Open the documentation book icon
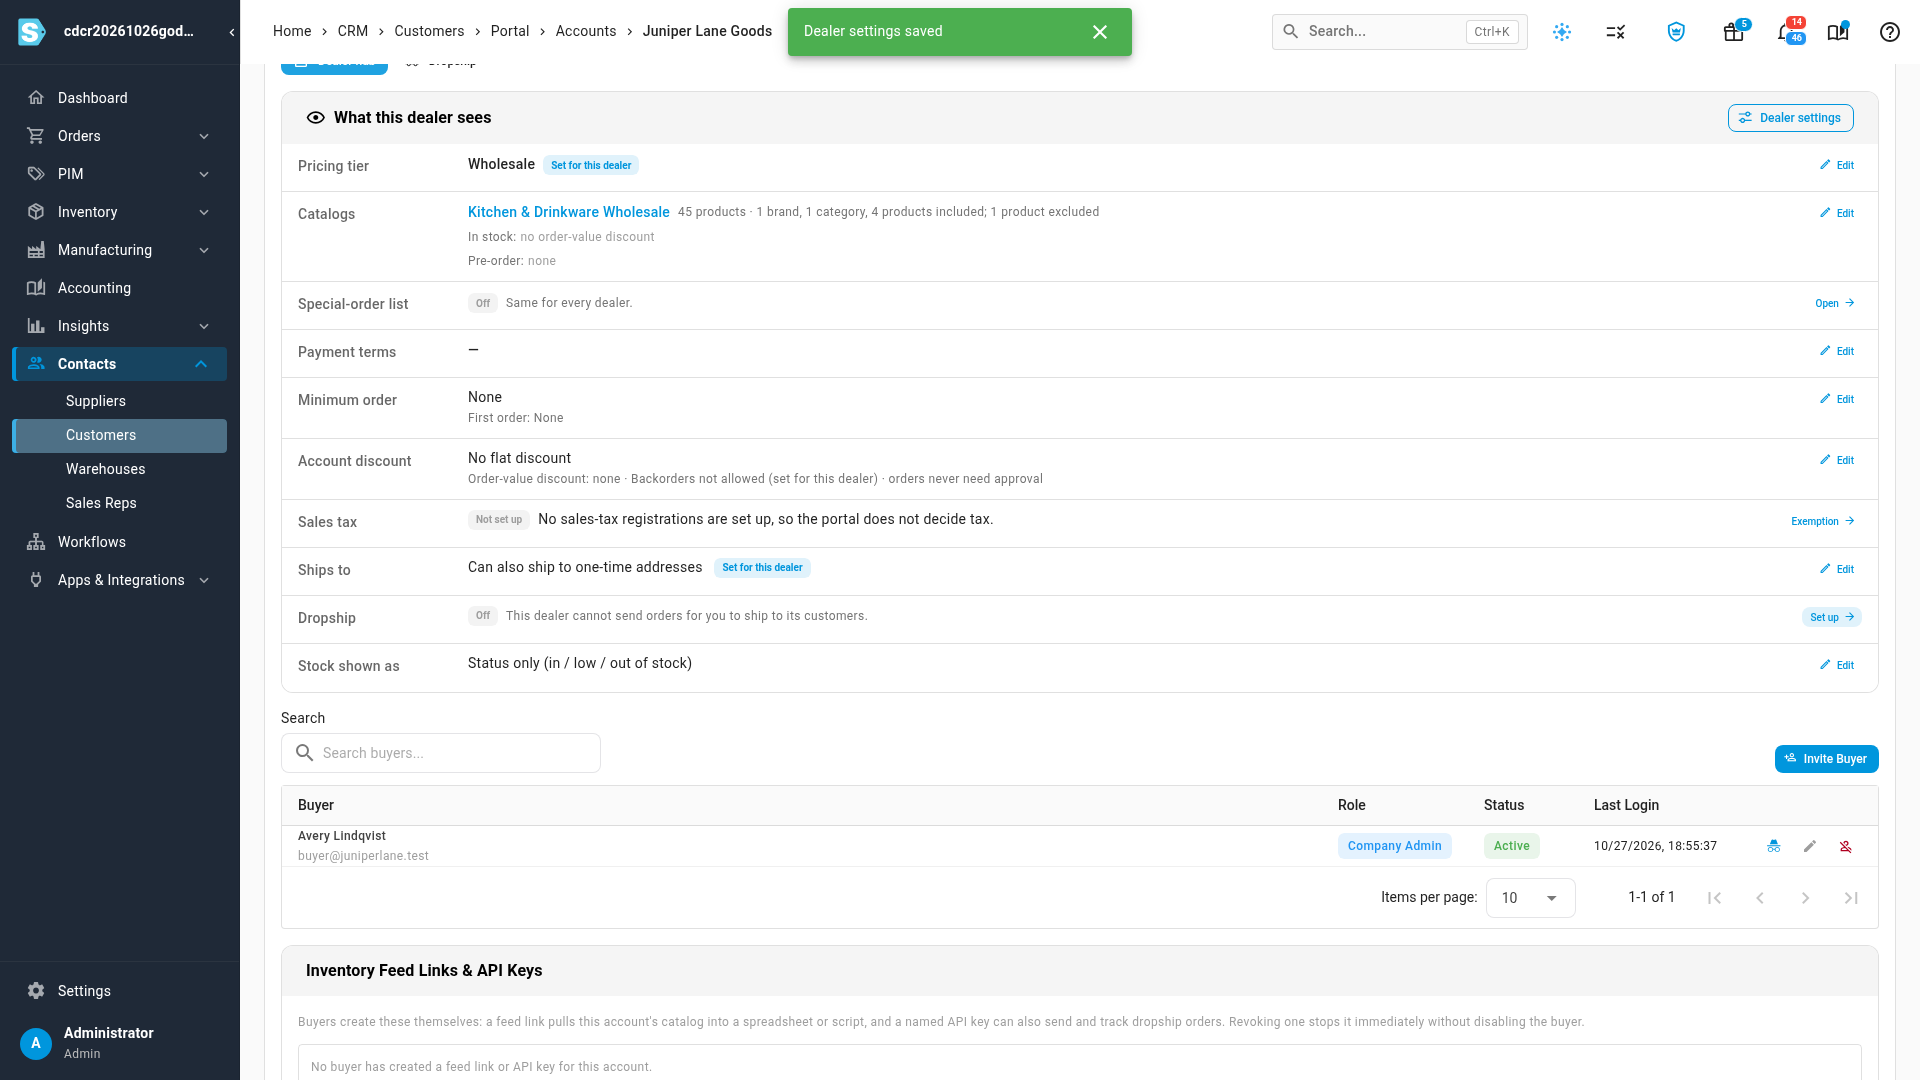Viewport: 1920px width, 1080px height. 1838,32
